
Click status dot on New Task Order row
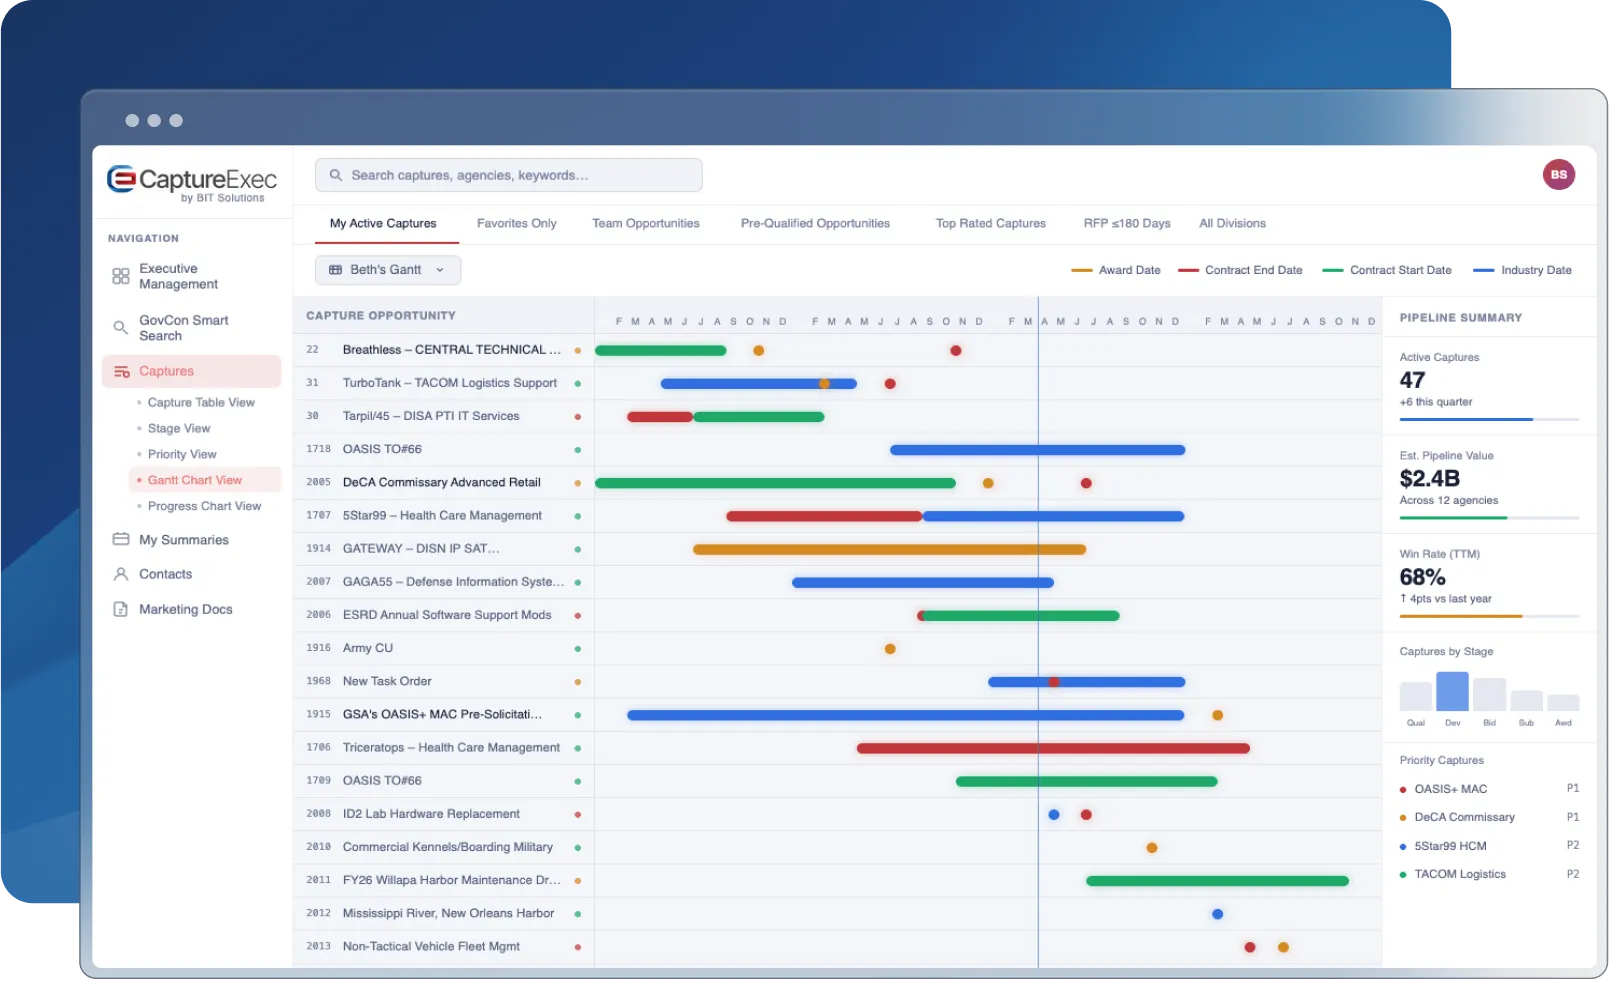pyautogui.click(x=578, y=682)
